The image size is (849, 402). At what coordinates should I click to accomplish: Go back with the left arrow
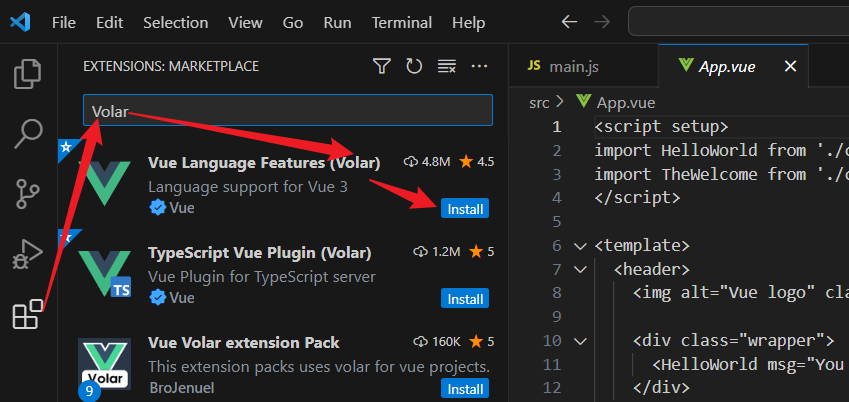pos(569,22)
